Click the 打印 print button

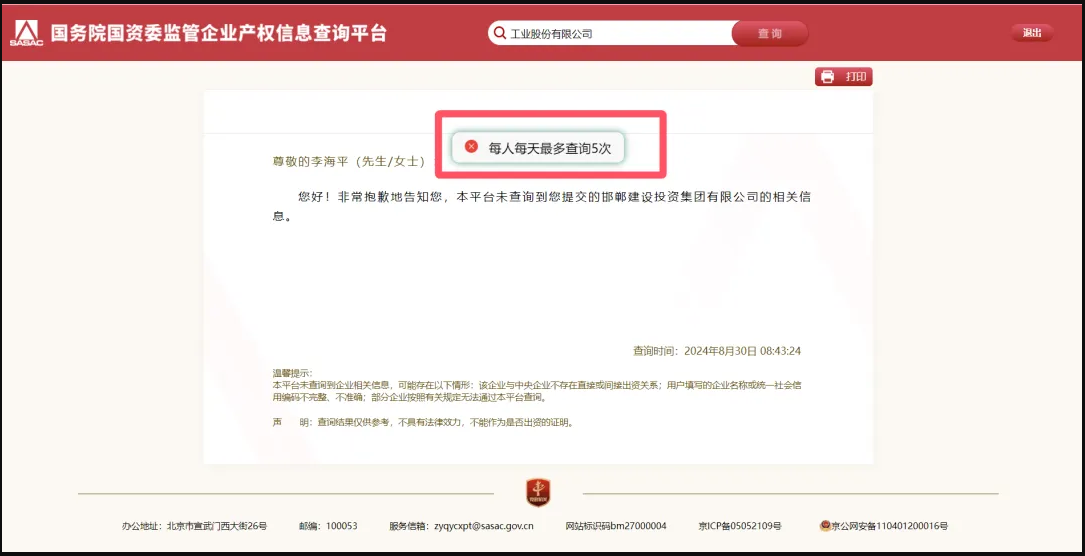click(844, 77)
